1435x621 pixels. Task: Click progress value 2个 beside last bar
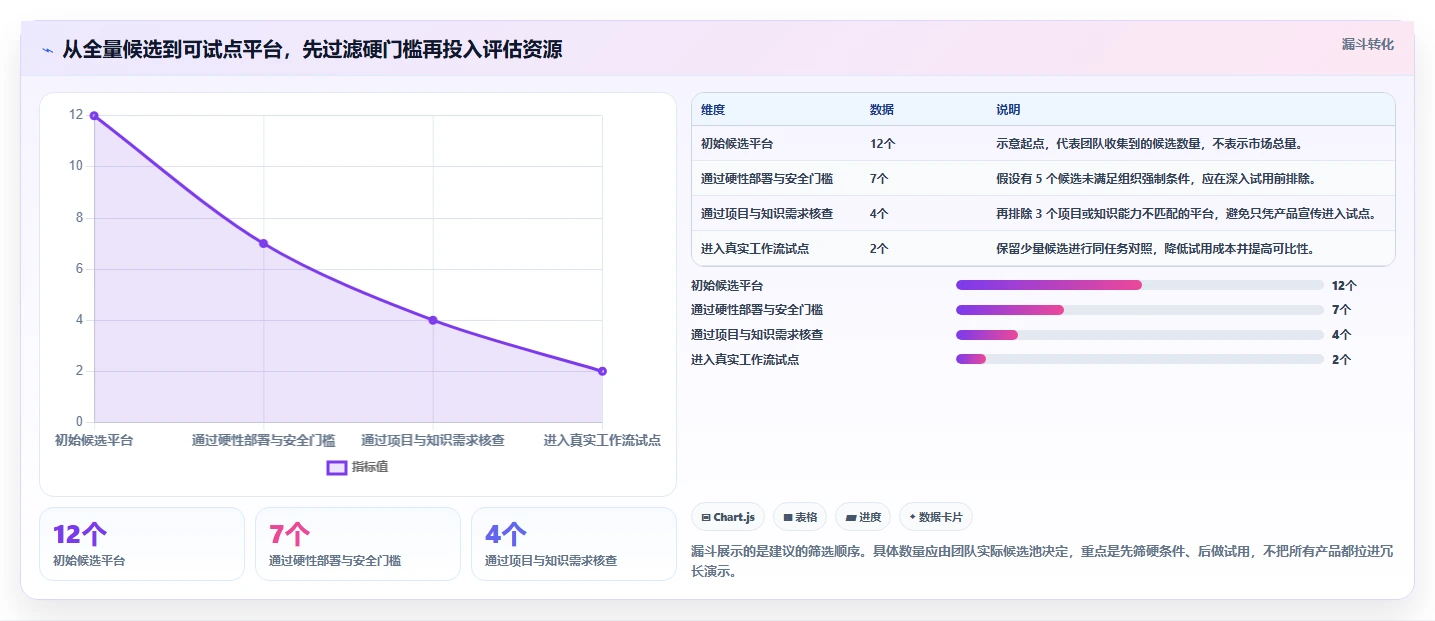pyautogui.click(x=1341, y=359)
